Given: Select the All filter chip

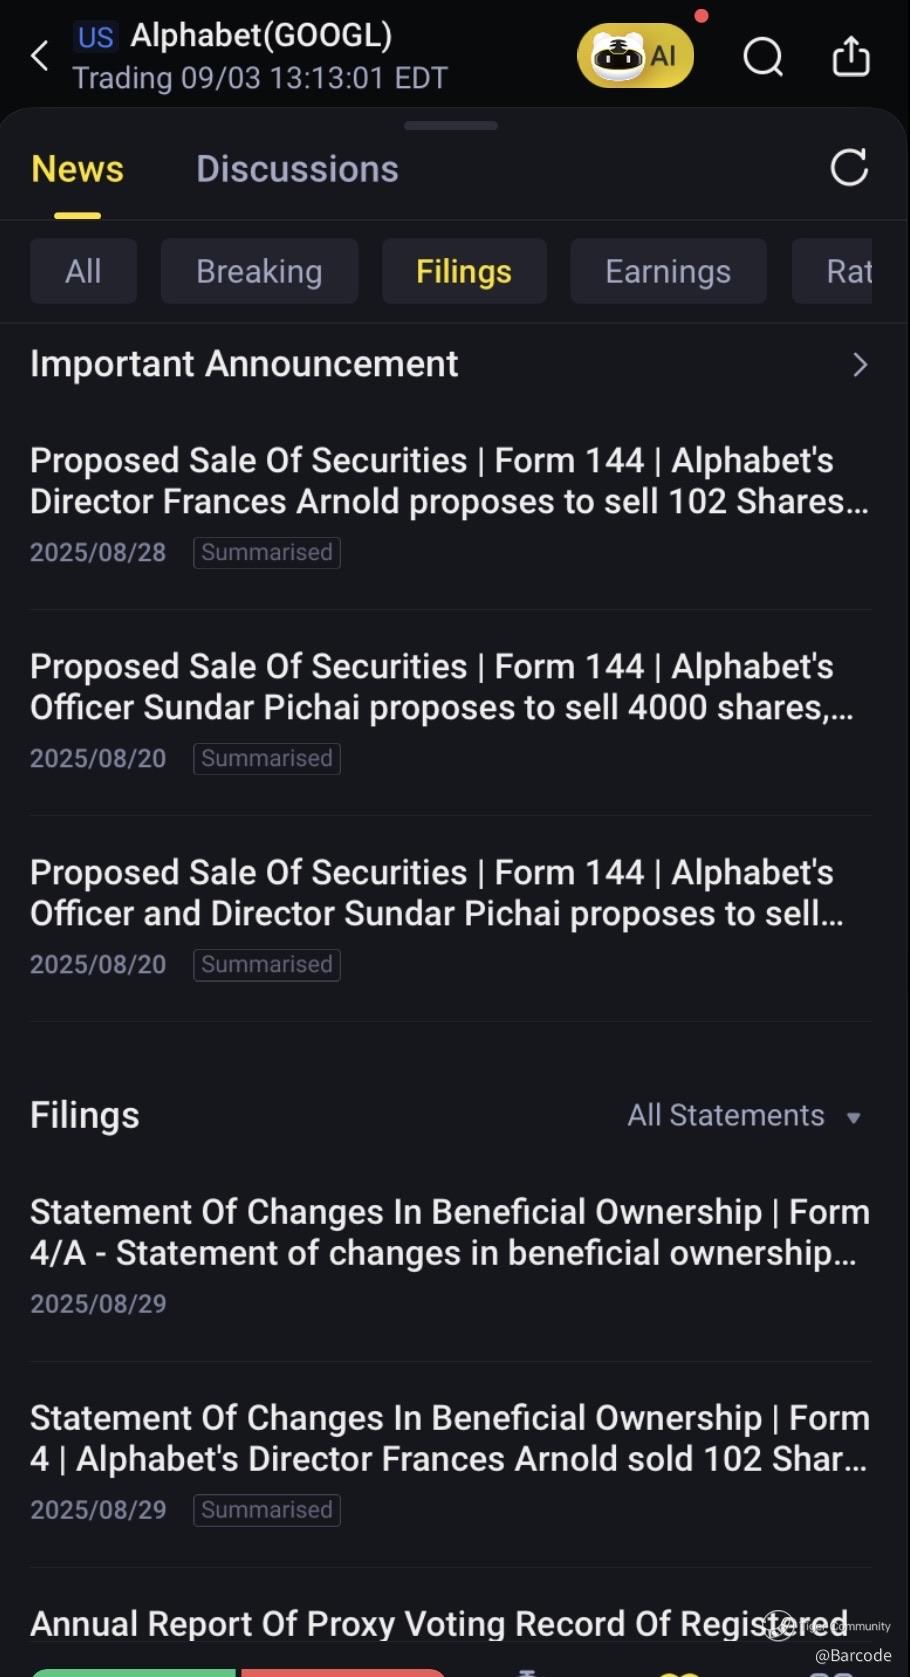Looking at the screenshot, I should pos(83,271).
